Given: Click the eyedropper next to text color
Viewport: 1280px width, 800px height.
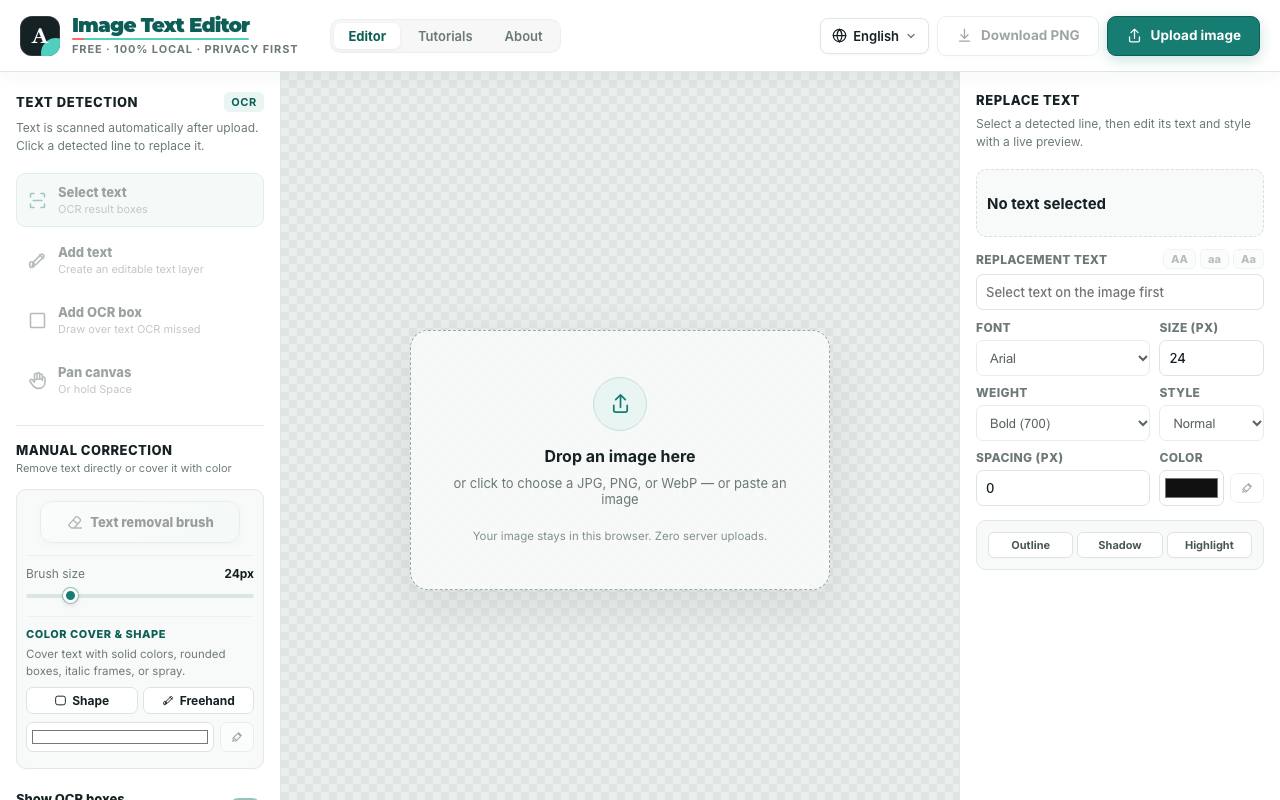Looking at the screenshot, I should pos(1247,488).
